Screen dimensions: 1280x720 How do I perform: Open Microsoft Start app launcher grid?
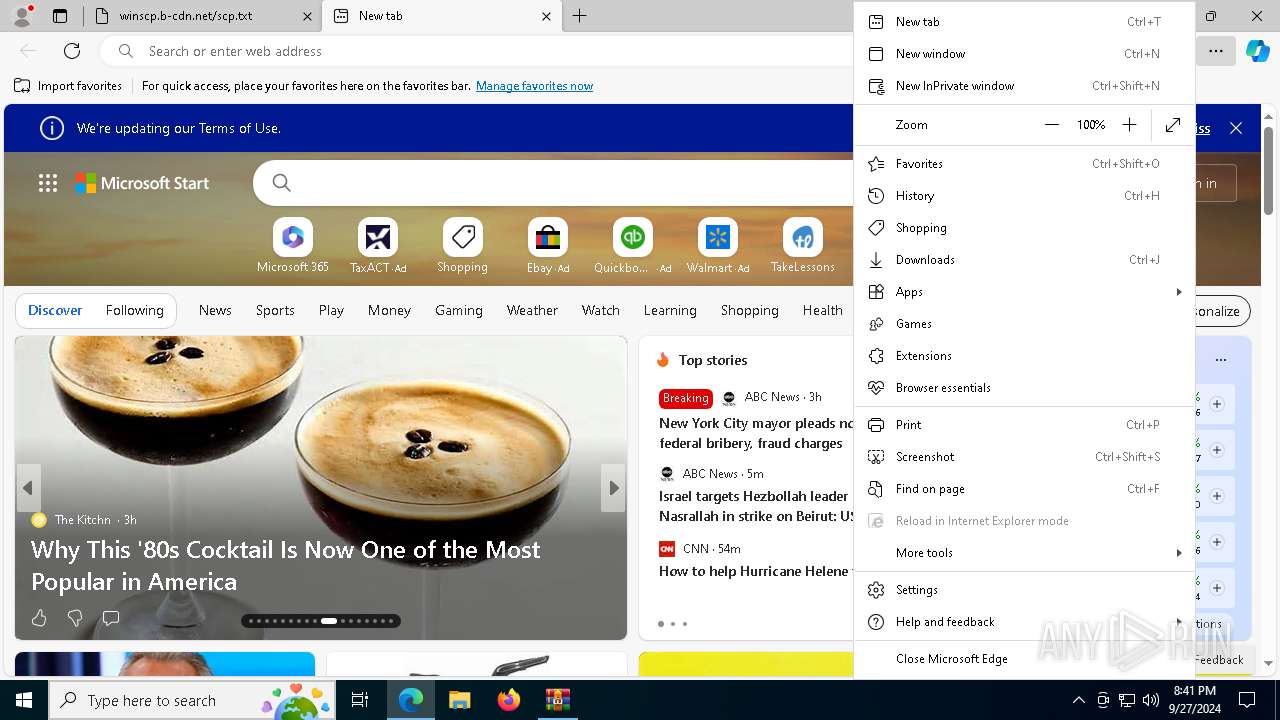coord(48,183)
